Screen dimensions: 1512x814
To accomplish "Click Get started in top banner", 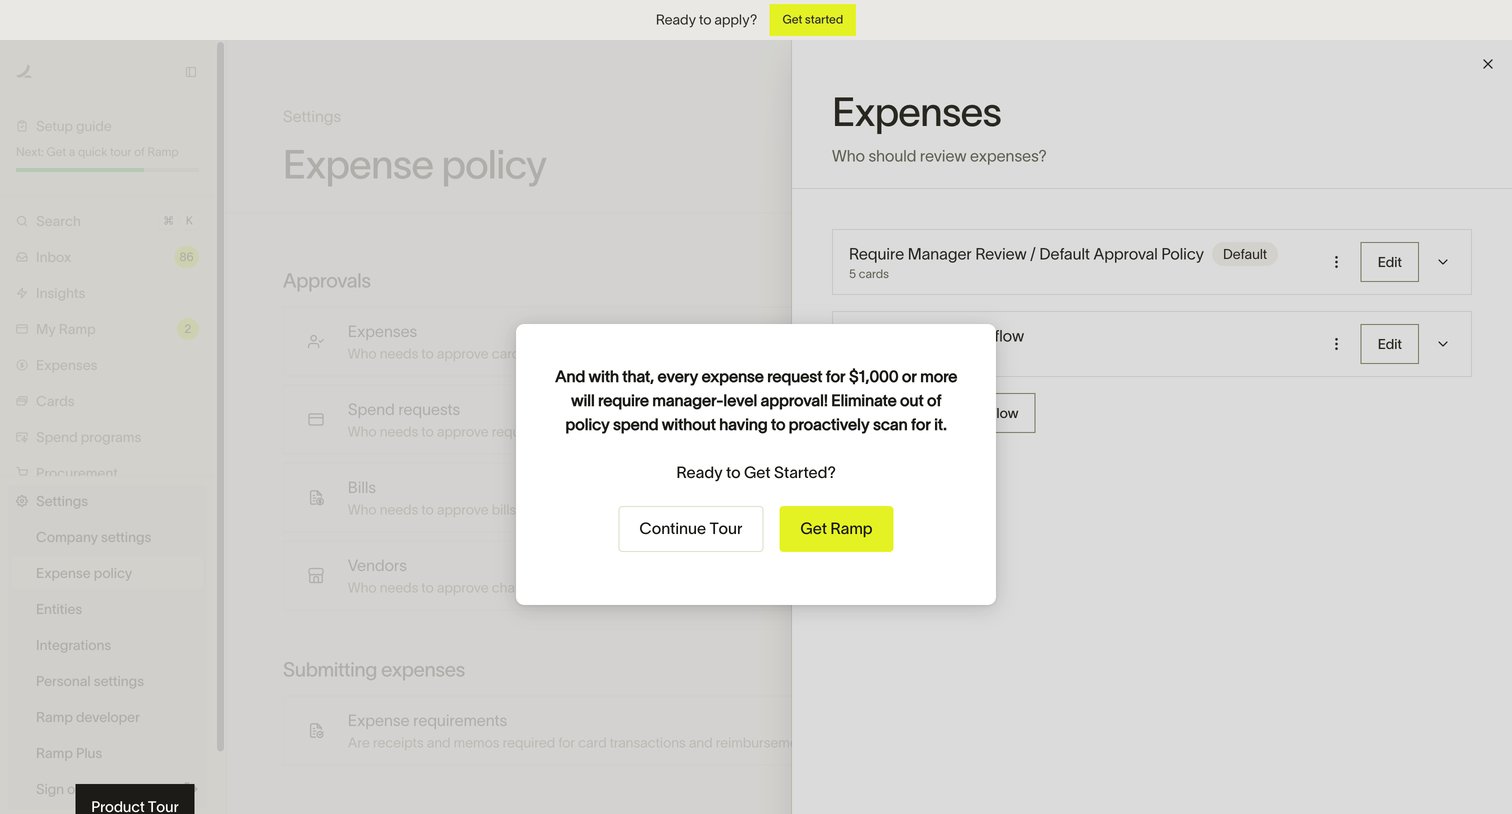I will (x=812, y=19).
